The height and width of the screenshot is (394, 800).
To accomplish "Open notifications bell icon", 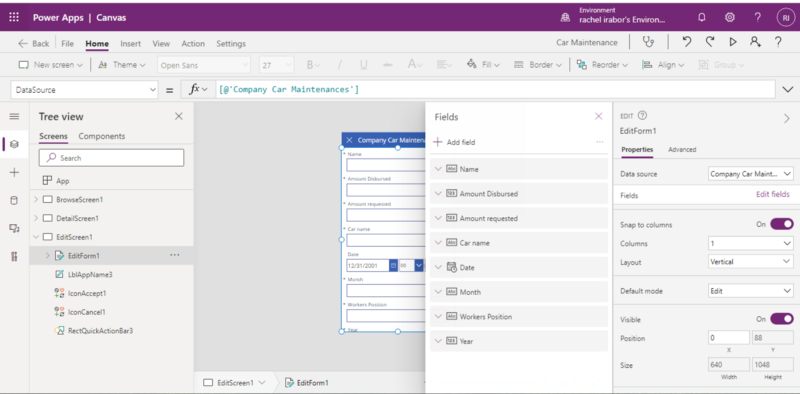I will pos(702,17).
